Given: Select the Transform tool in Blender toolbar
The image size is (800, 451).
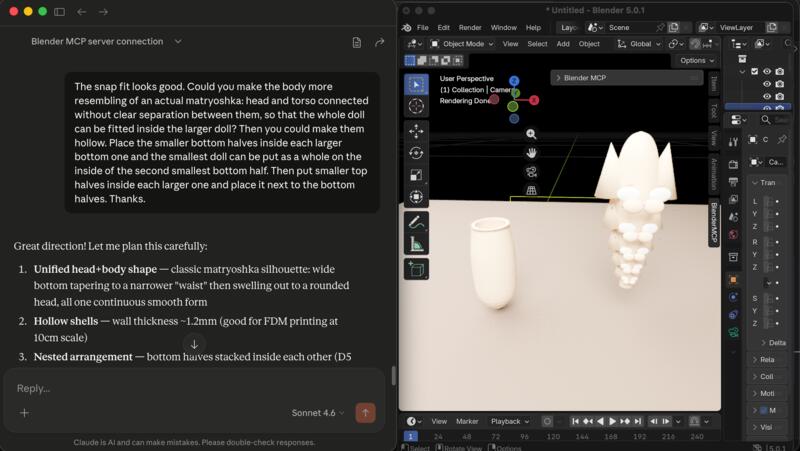Looking at the screenshot, I should click(416, 197).
